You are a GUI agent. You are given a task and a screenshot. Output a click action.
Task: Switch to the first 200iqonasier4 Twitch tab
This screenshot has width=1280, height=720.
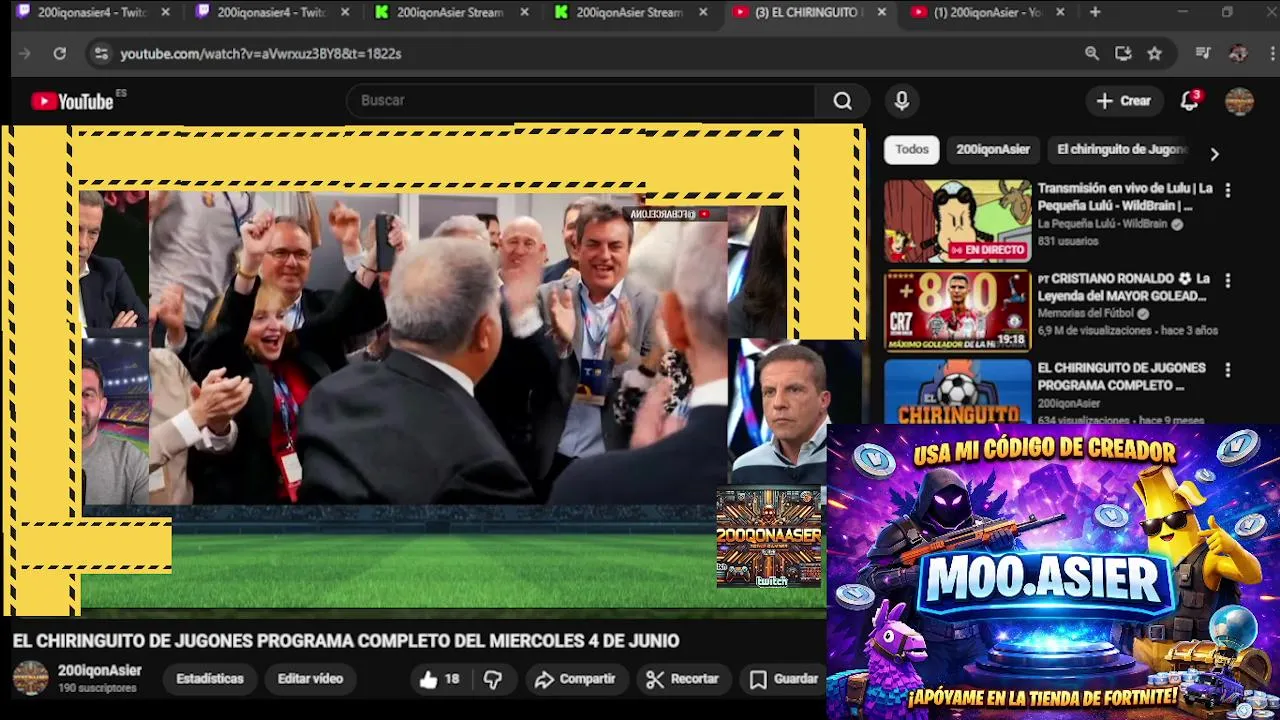pos(92,12)
